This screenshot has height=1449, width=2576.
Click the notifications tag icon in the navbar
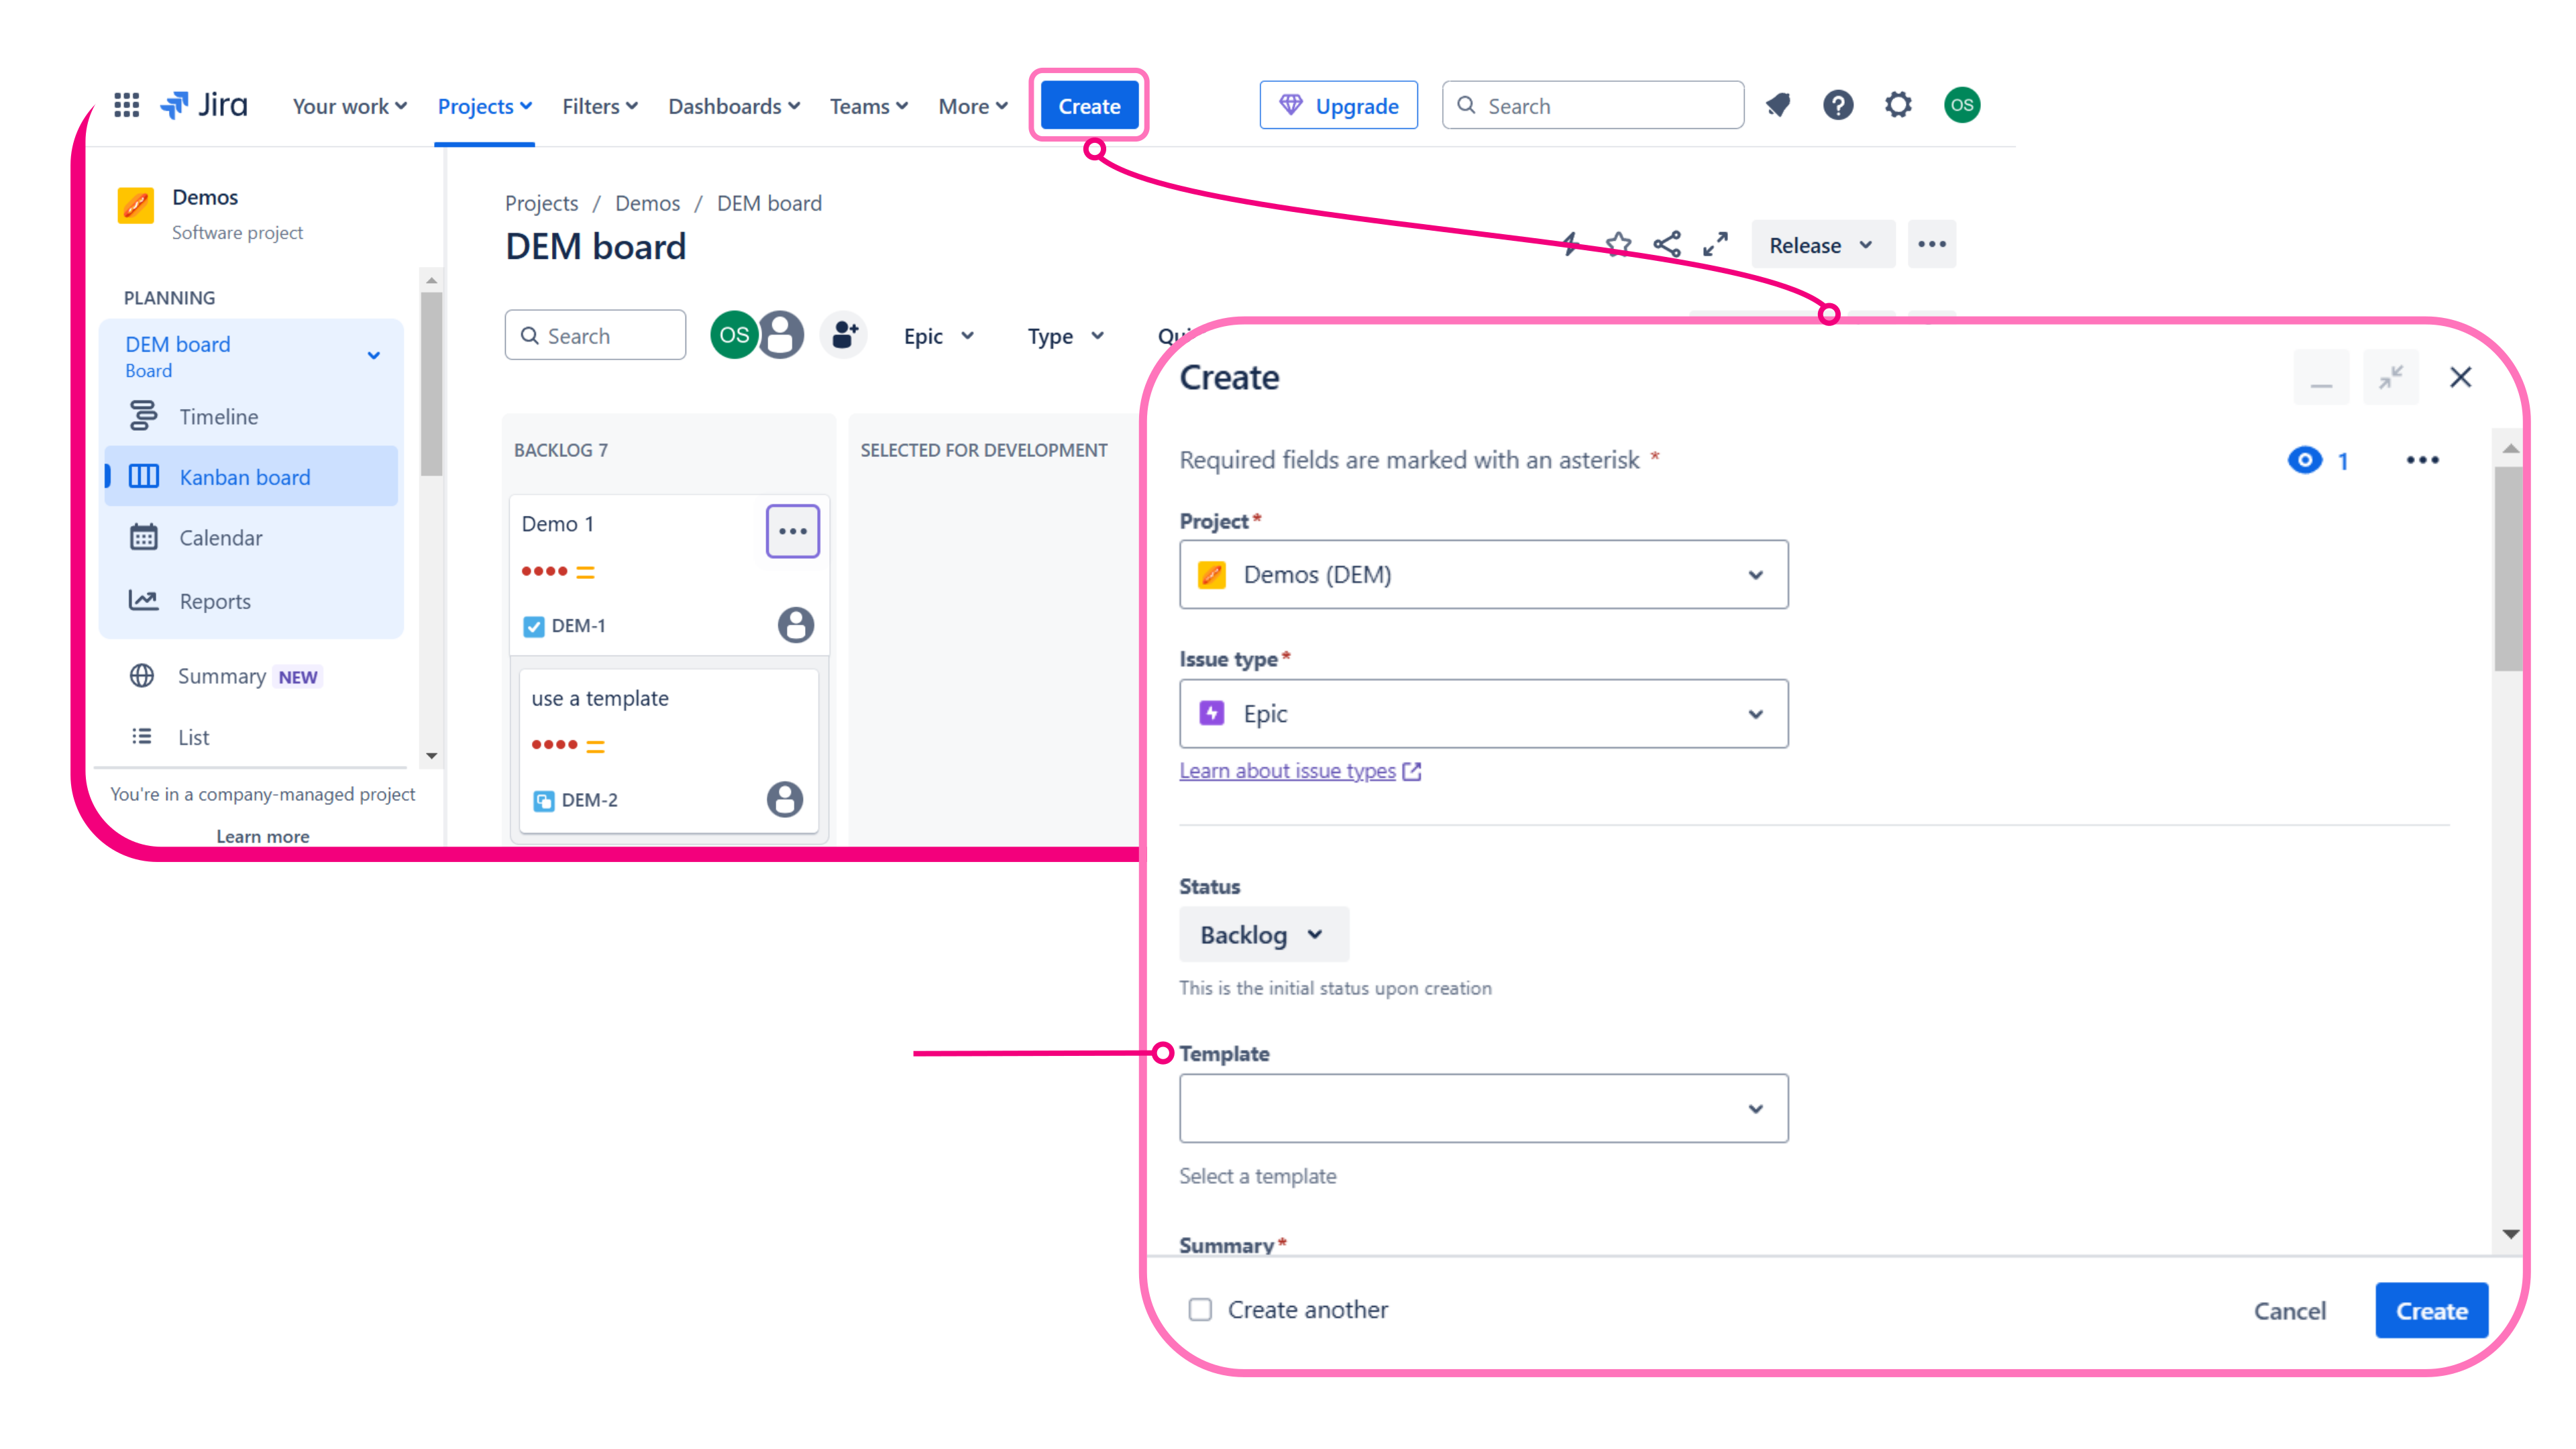(1778, 105)
